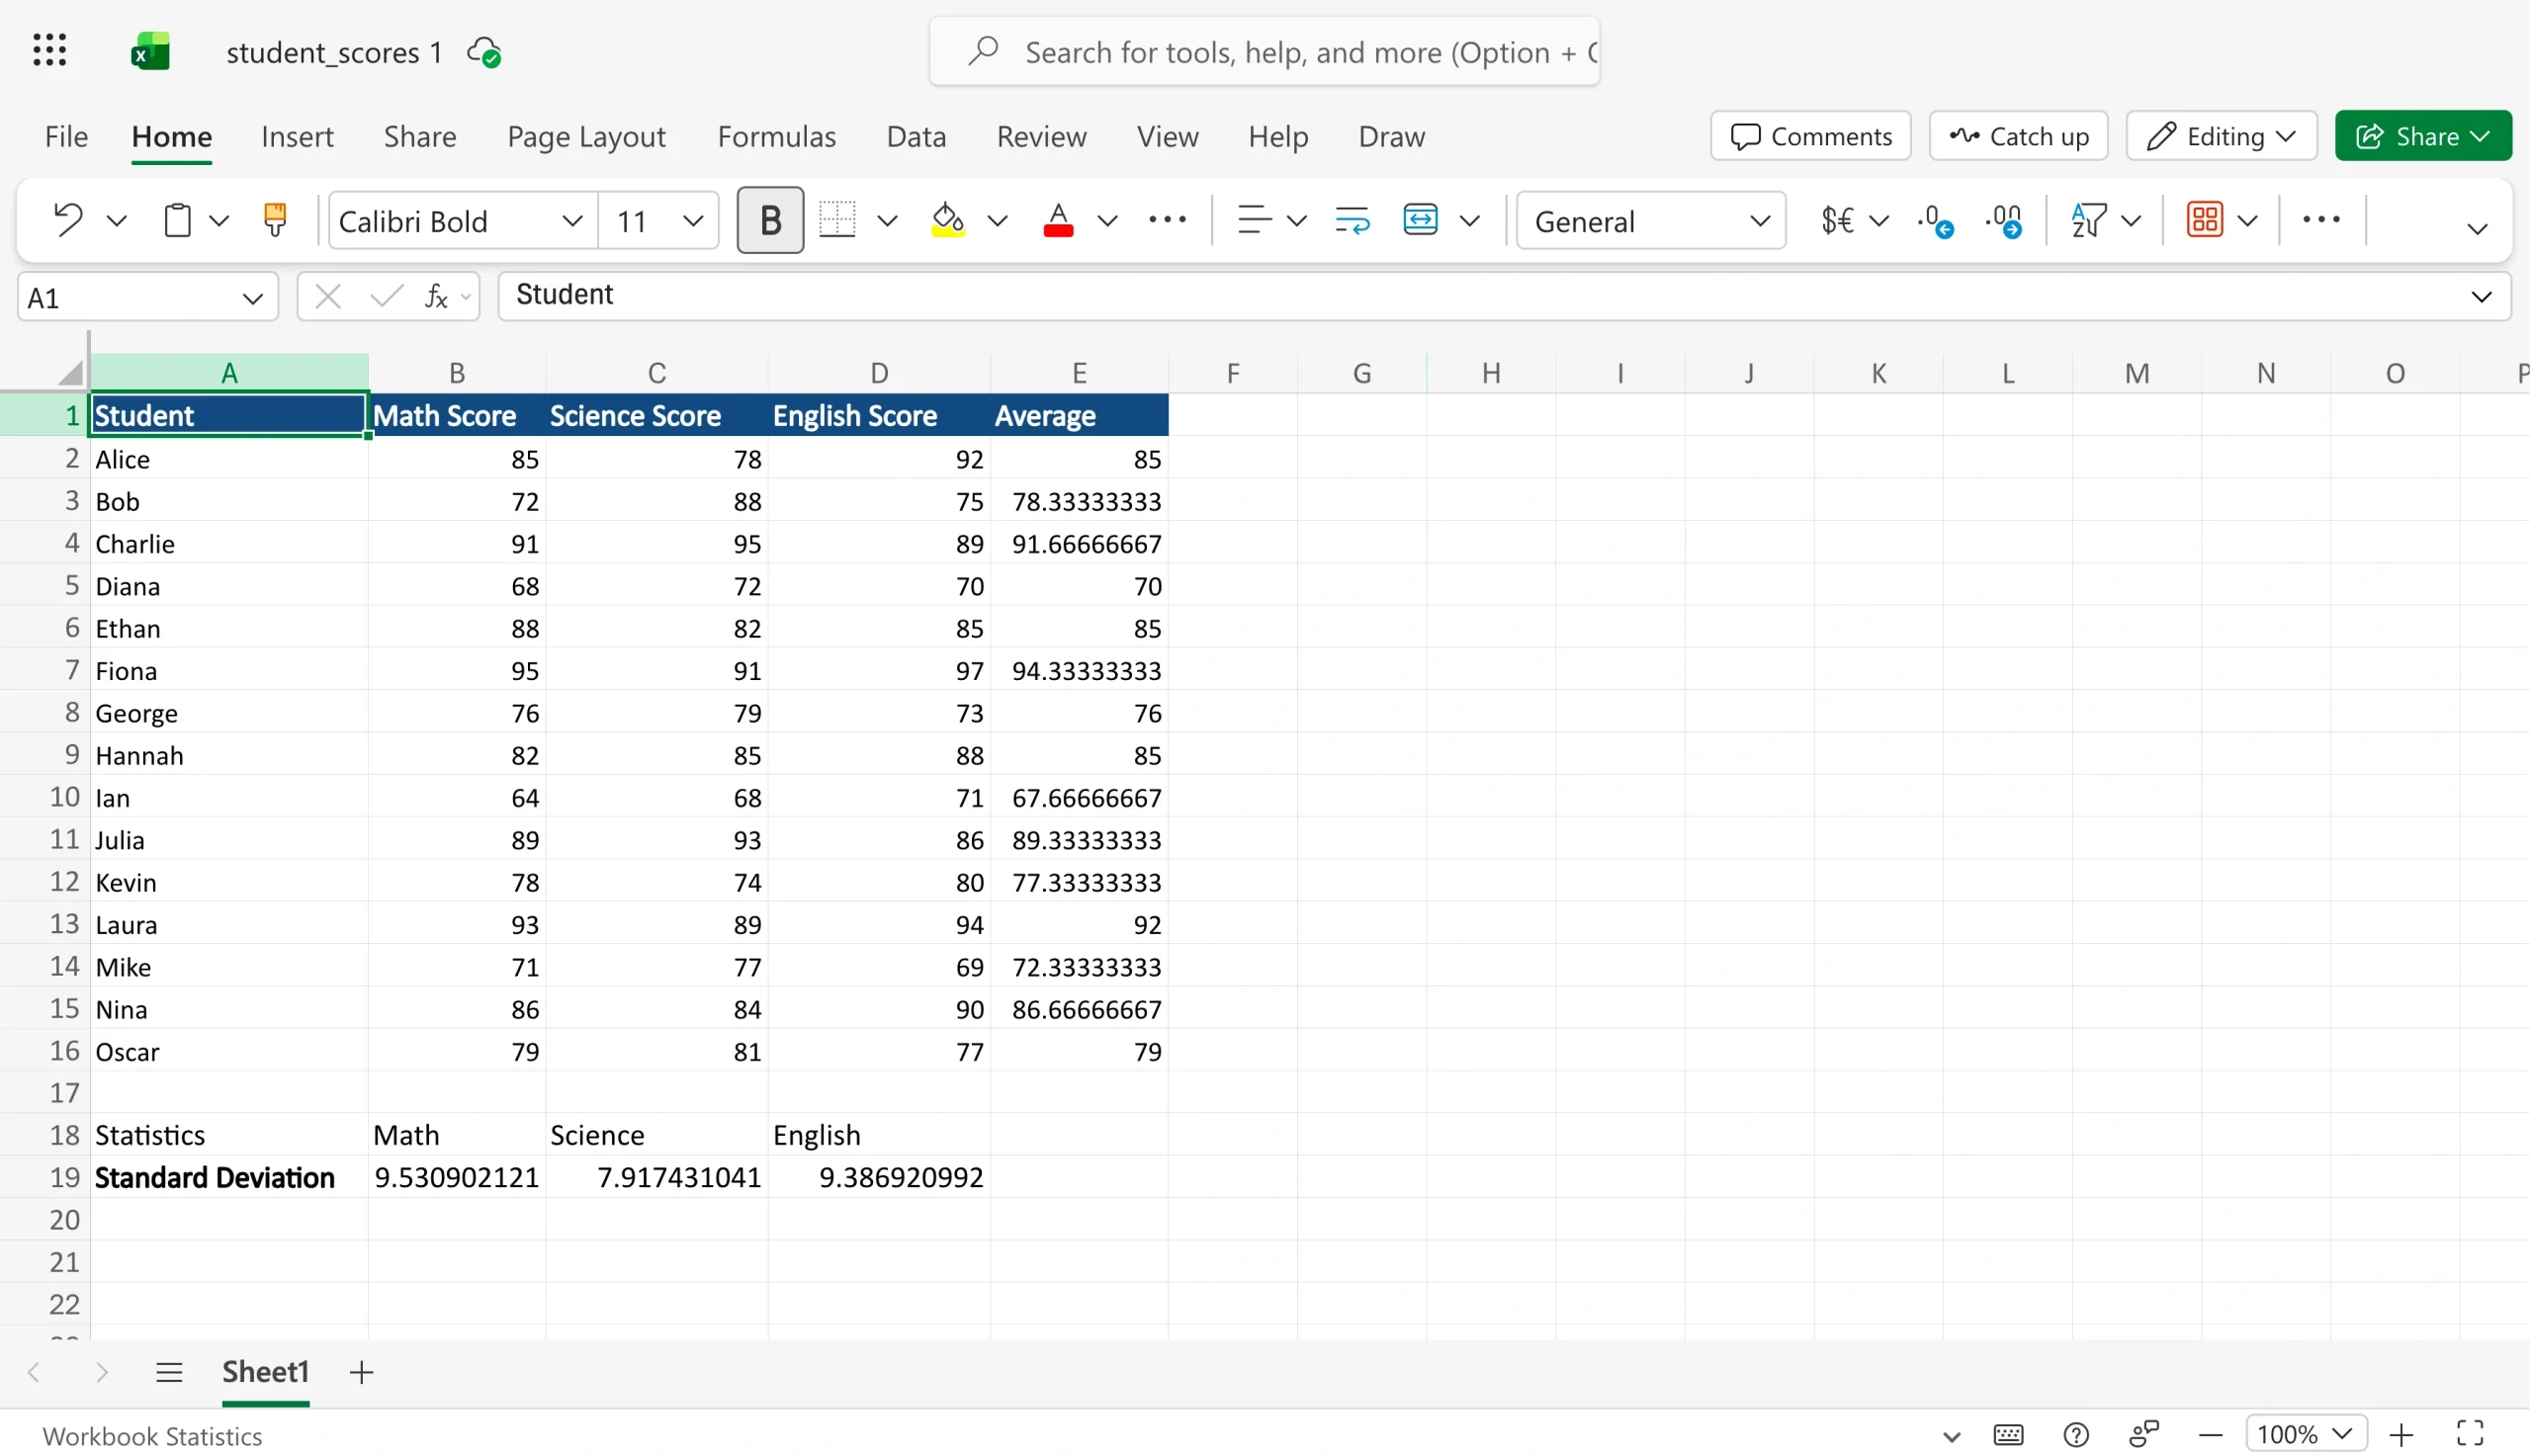Screen dimensions: 2531x1456
Task: Click the Excel logo icon
Action: click(151, 51)
